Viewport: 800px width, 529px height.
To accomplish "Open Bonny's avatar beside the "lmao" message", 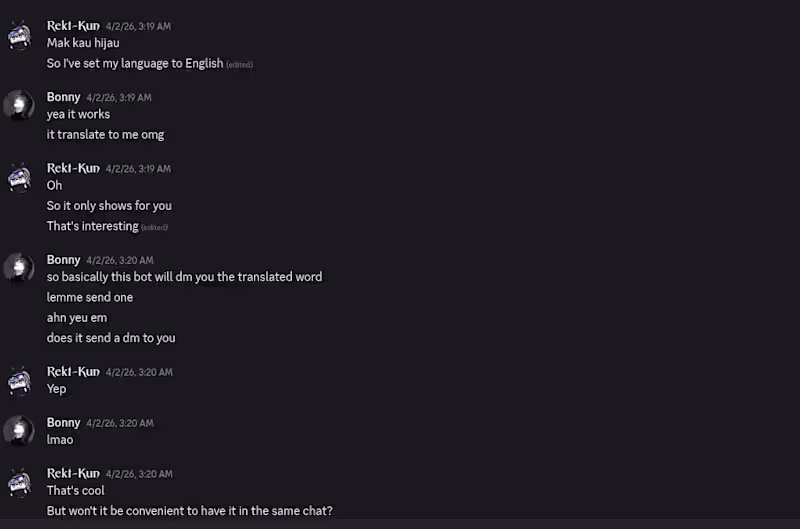I will point(19,431).
